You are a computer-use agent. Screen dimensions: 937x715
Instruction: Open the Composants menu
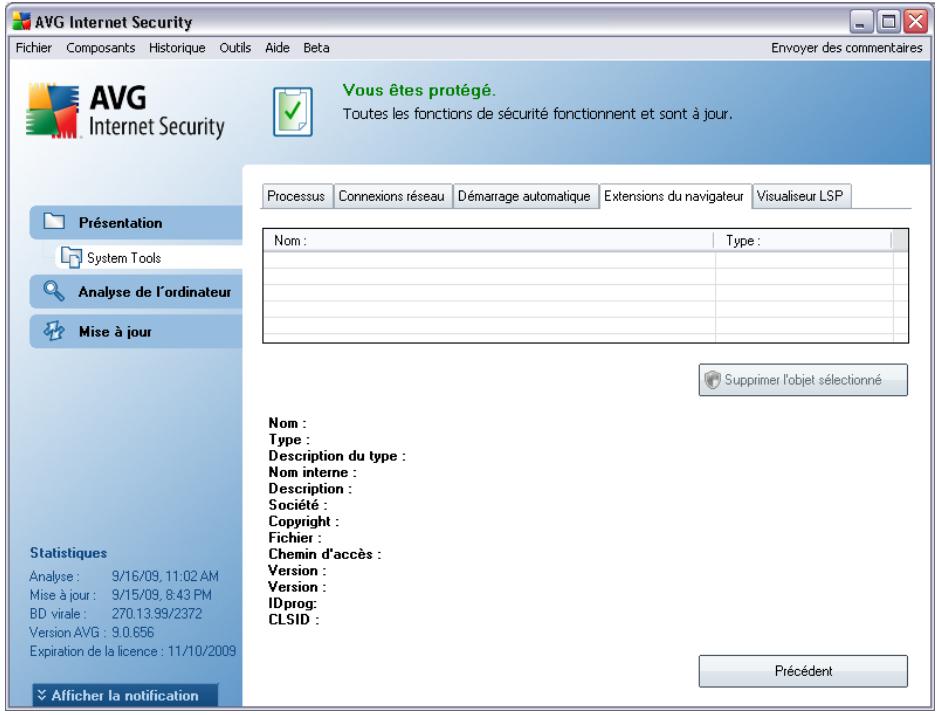pyautogui.click(x=100, y=48)
